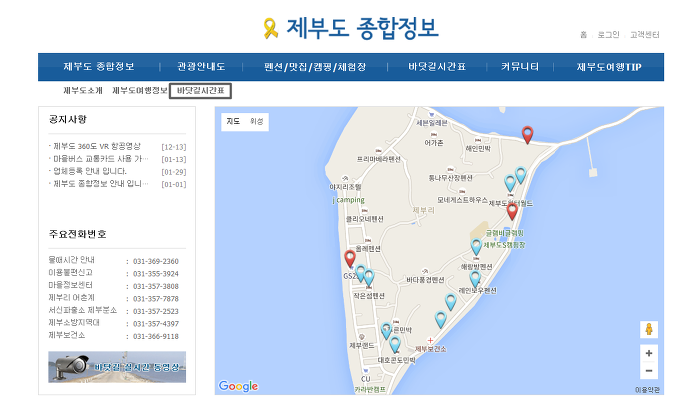Select the 제부랜드 place icon
Viewport: 683px width, 398px height.
click(362, 337)
